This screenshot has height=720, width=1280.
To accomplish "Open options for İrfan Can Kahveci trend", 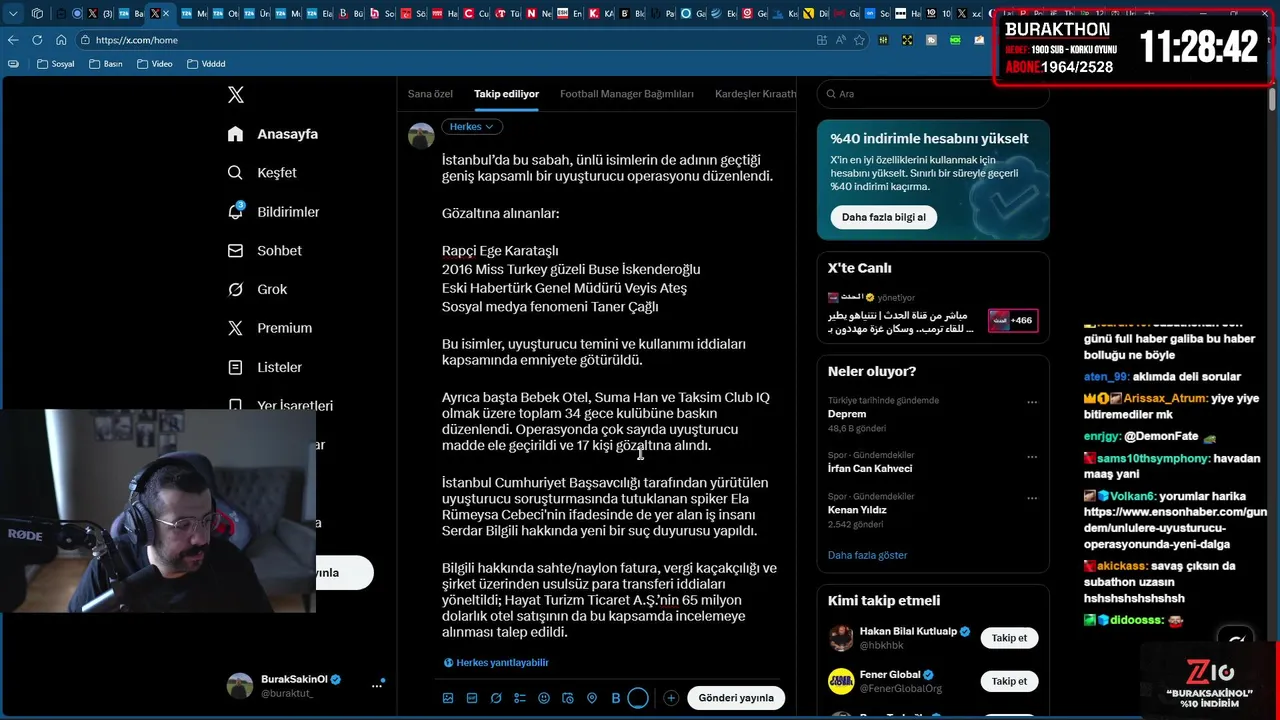I will tap(1032, 457).
